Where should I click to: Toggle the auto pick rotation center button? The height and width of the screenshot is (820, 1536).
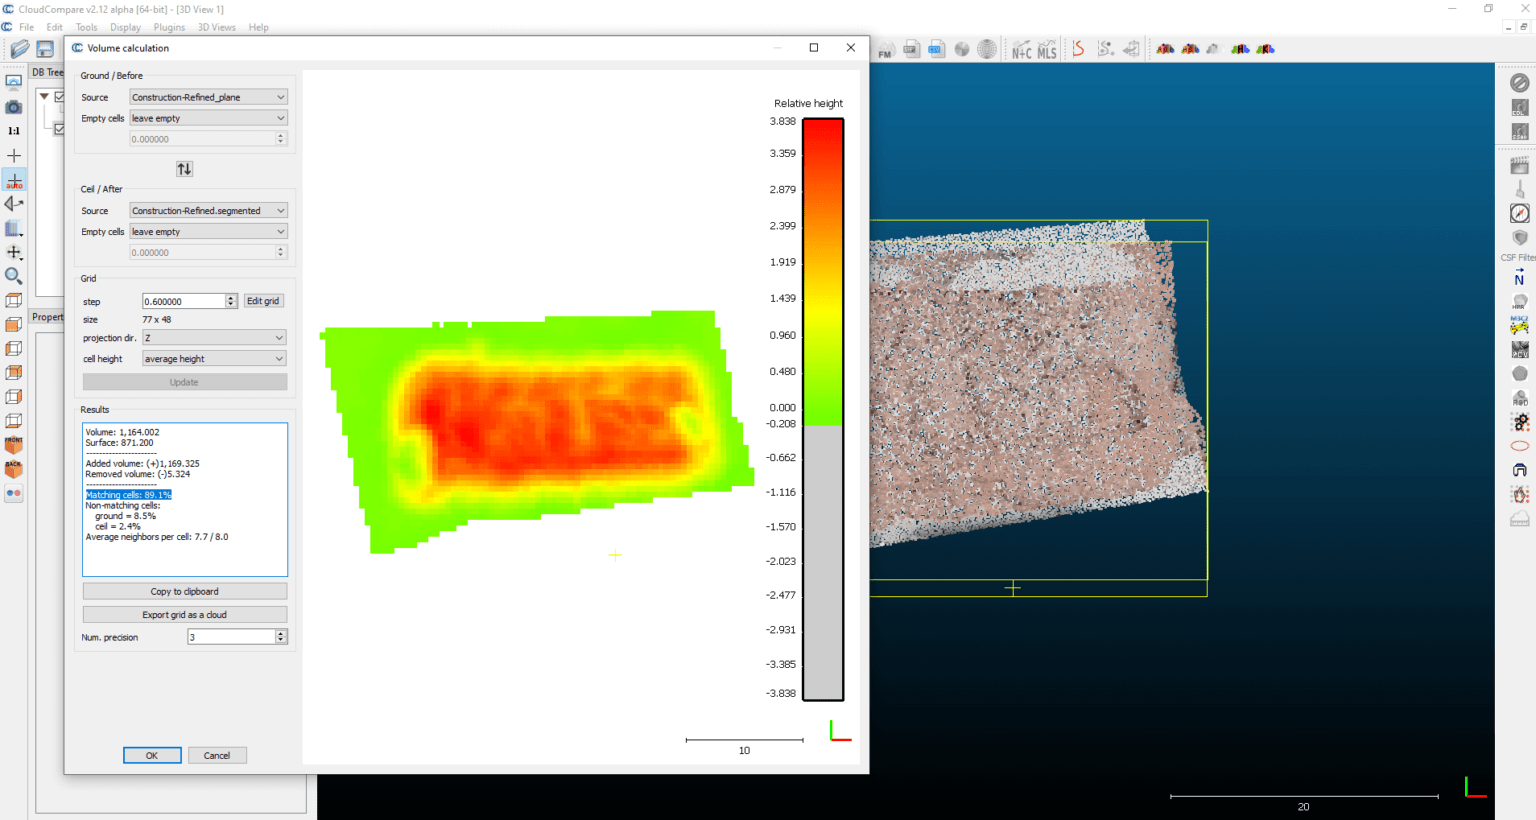[x=14, y=180]
